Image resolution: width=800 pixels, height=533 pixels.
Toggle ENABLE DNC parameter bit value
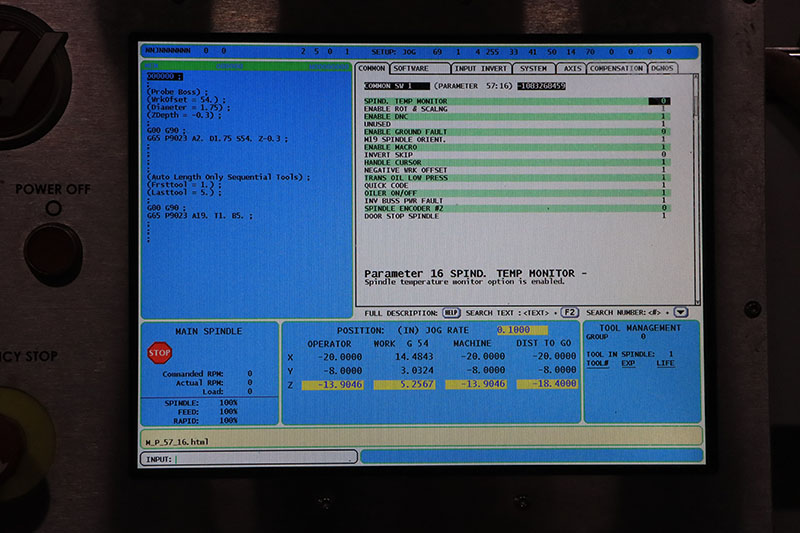coord(663,116)
